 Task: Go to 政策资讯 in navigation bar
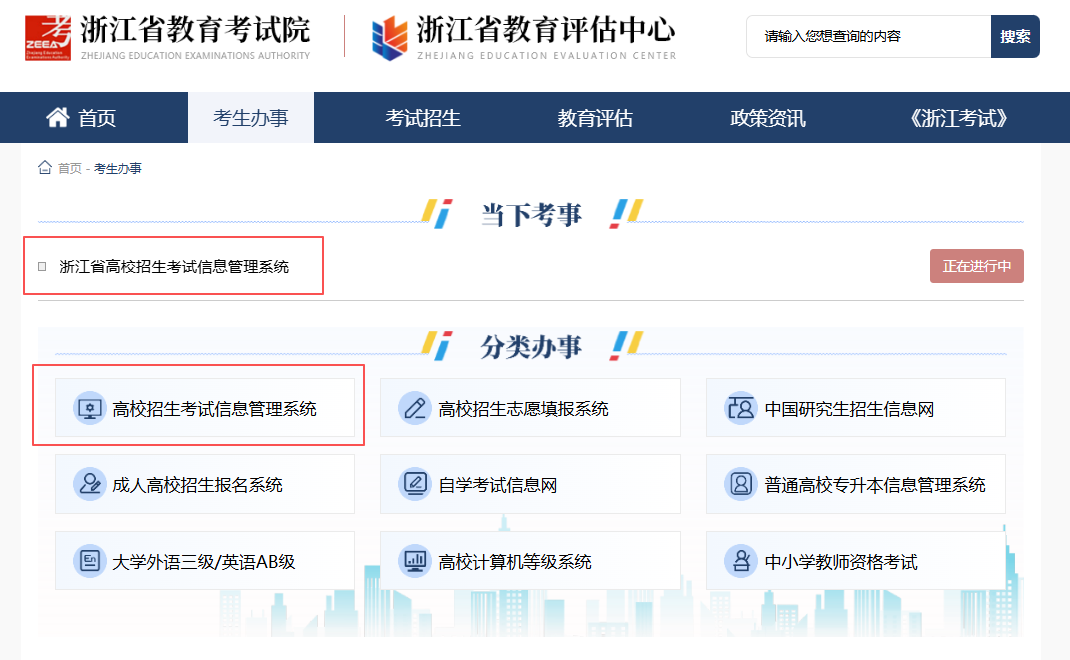(767, 118)
